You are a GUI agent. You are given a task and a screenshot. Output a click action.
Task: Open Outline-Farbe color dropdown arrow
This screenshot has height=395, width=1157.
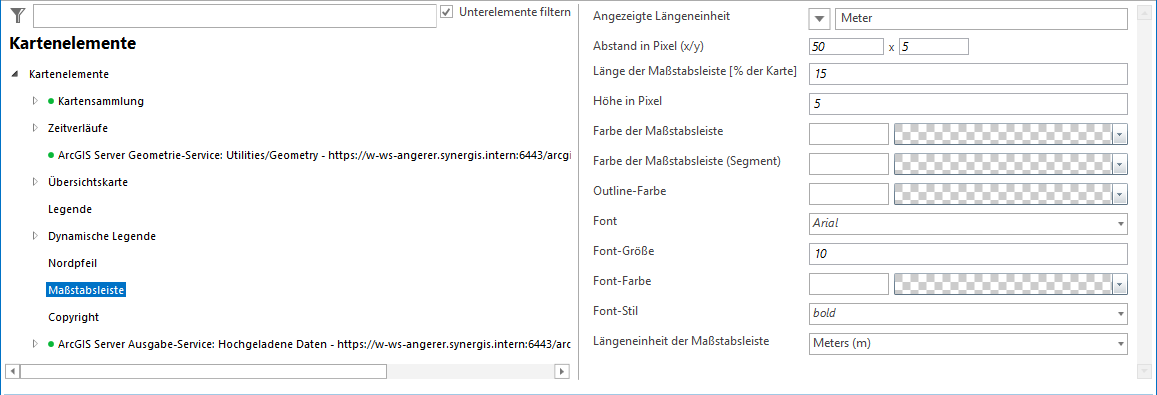click(x=1121, y=194)
